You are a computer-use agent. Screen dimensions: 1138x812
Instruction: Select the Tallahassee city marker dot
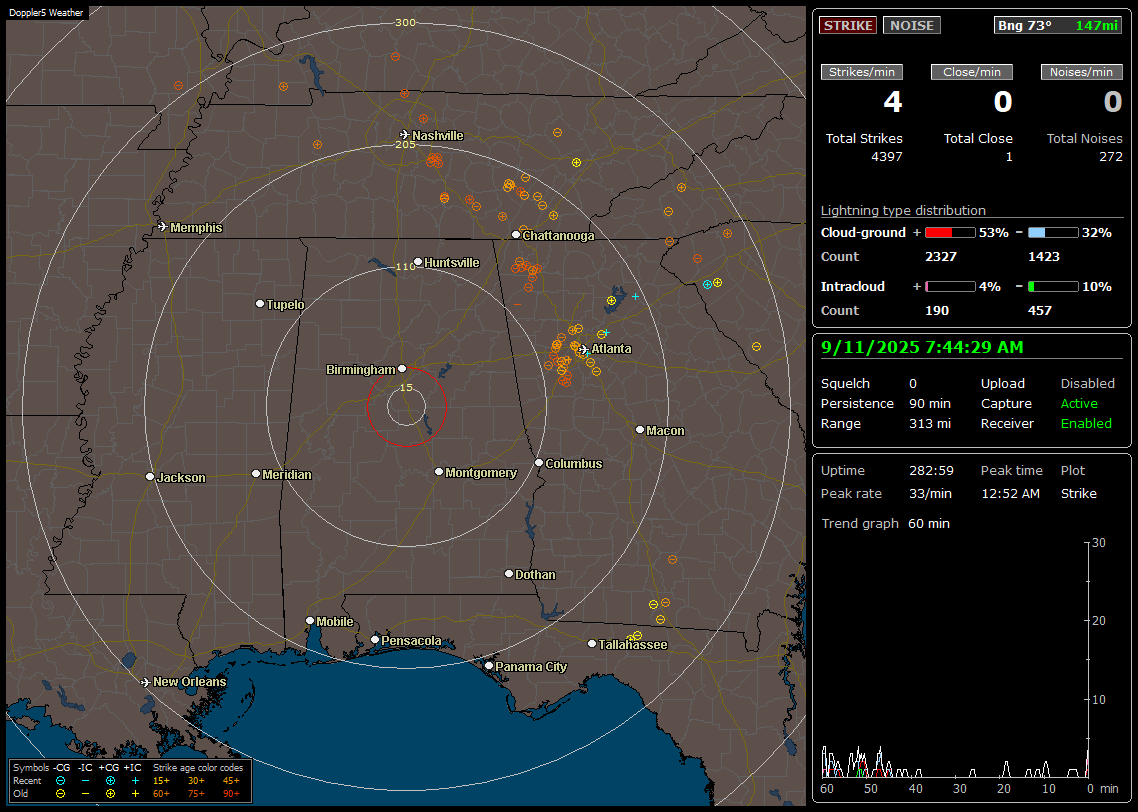tap(592, 644)
